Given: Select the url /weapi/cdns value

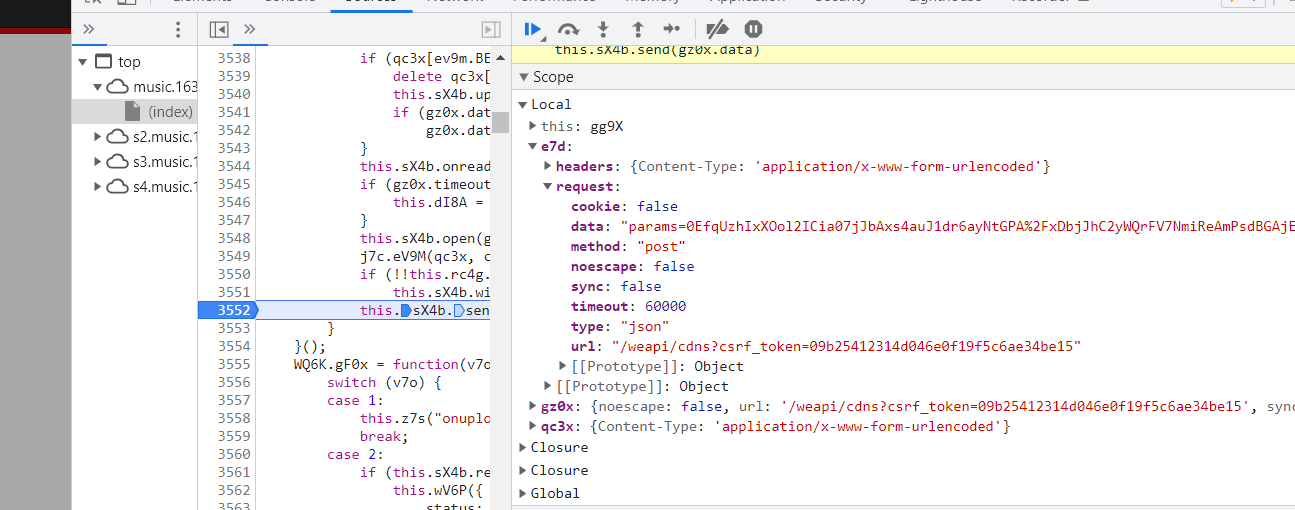Looking at the screenshot, I should click(x=846, y=346).
